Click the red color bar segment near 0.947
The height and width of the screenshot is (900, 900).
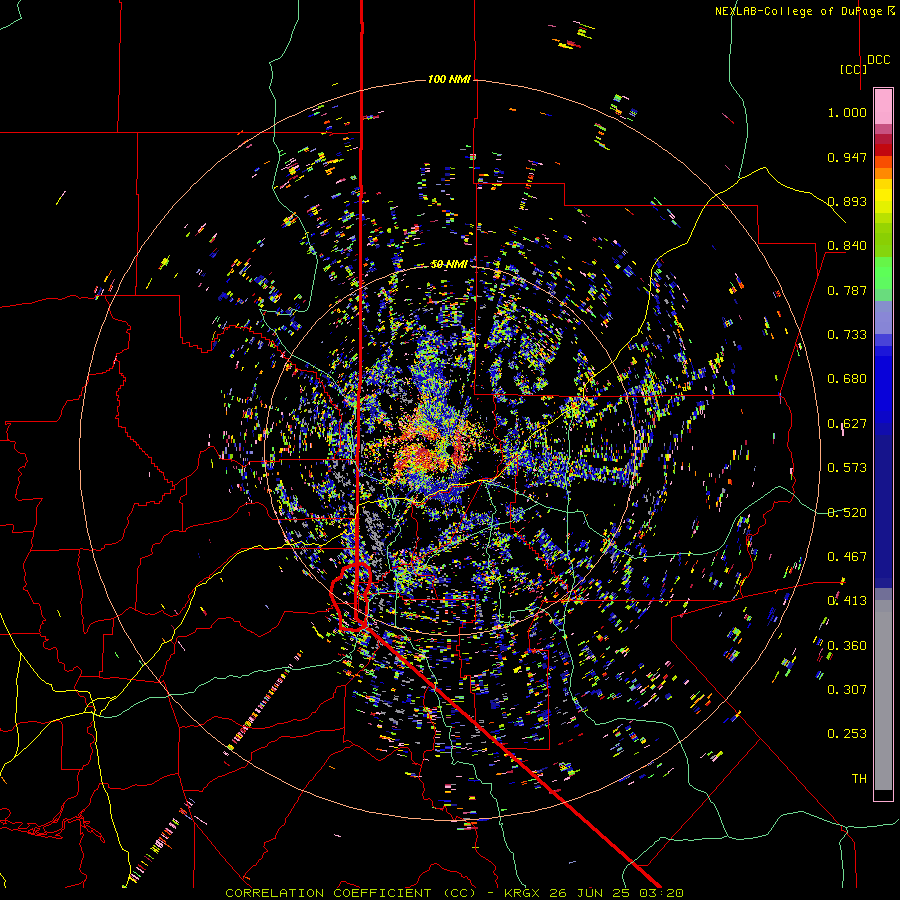(883, 150)
